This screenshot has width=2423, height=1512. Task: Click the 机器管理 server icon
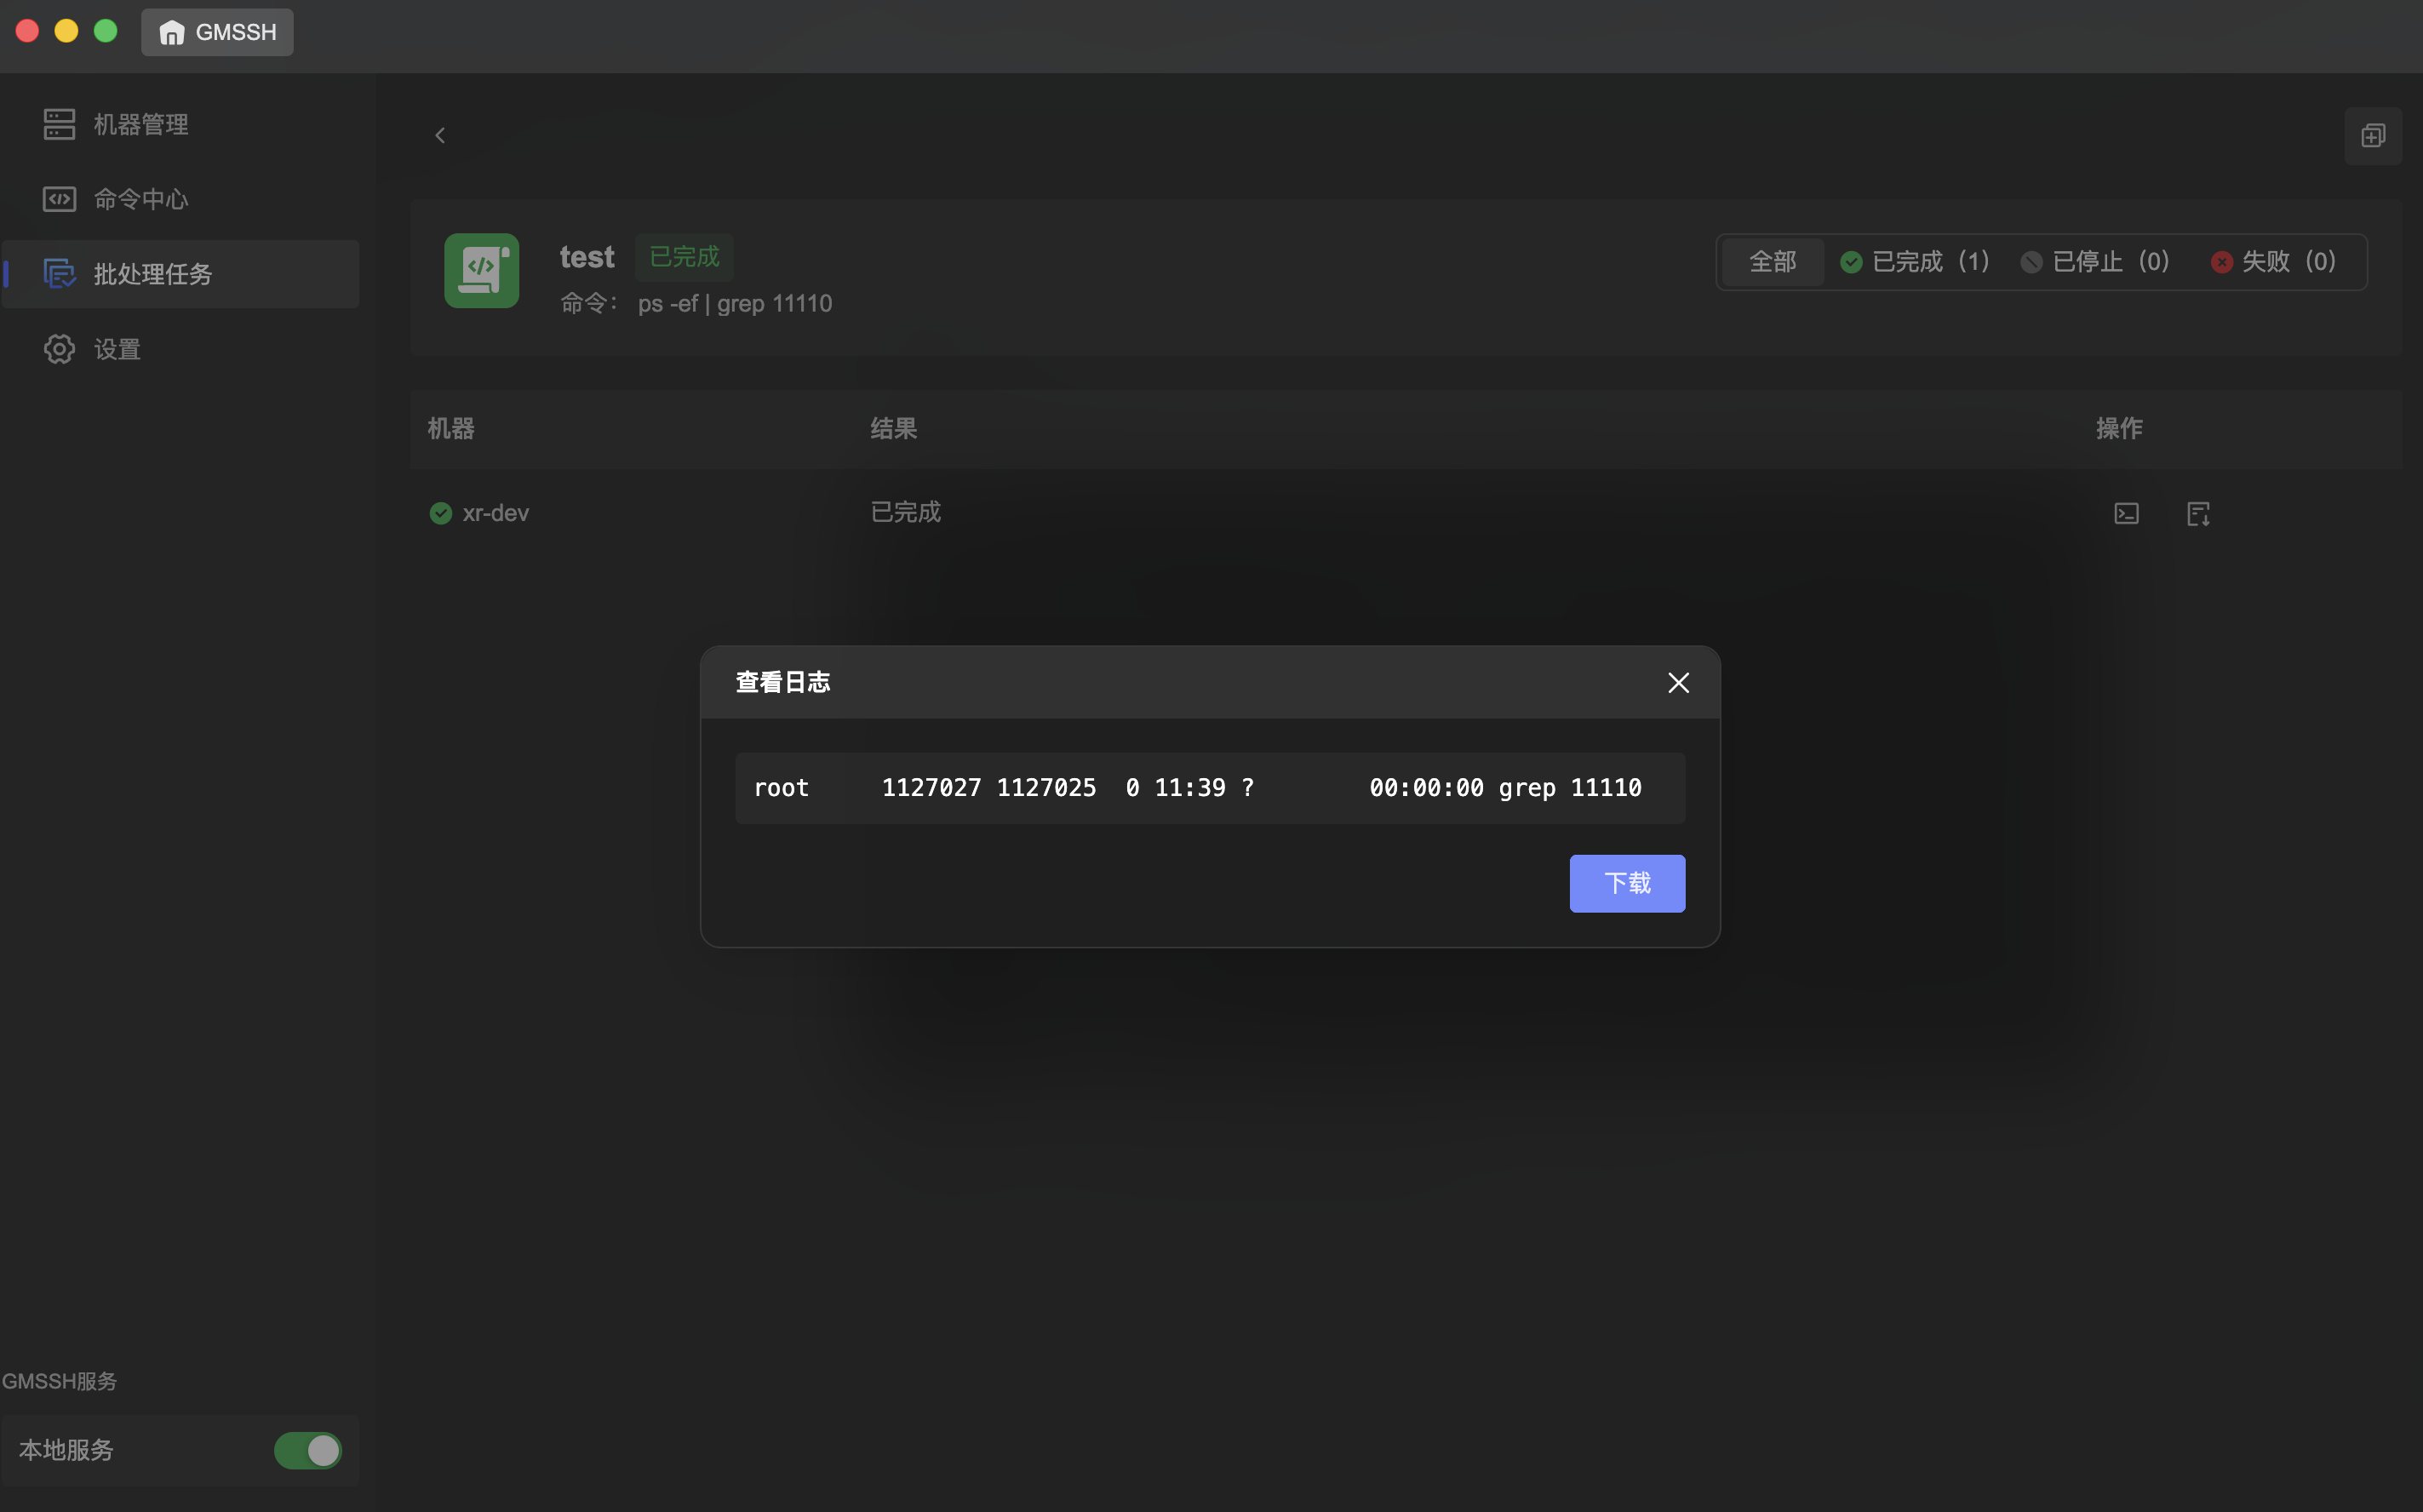click(59, 124)
